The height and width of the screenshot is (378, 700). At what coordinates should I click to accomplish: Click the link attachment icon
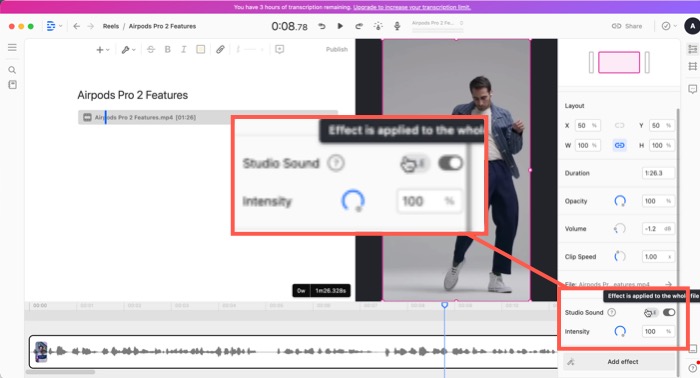tap(220, 49)
